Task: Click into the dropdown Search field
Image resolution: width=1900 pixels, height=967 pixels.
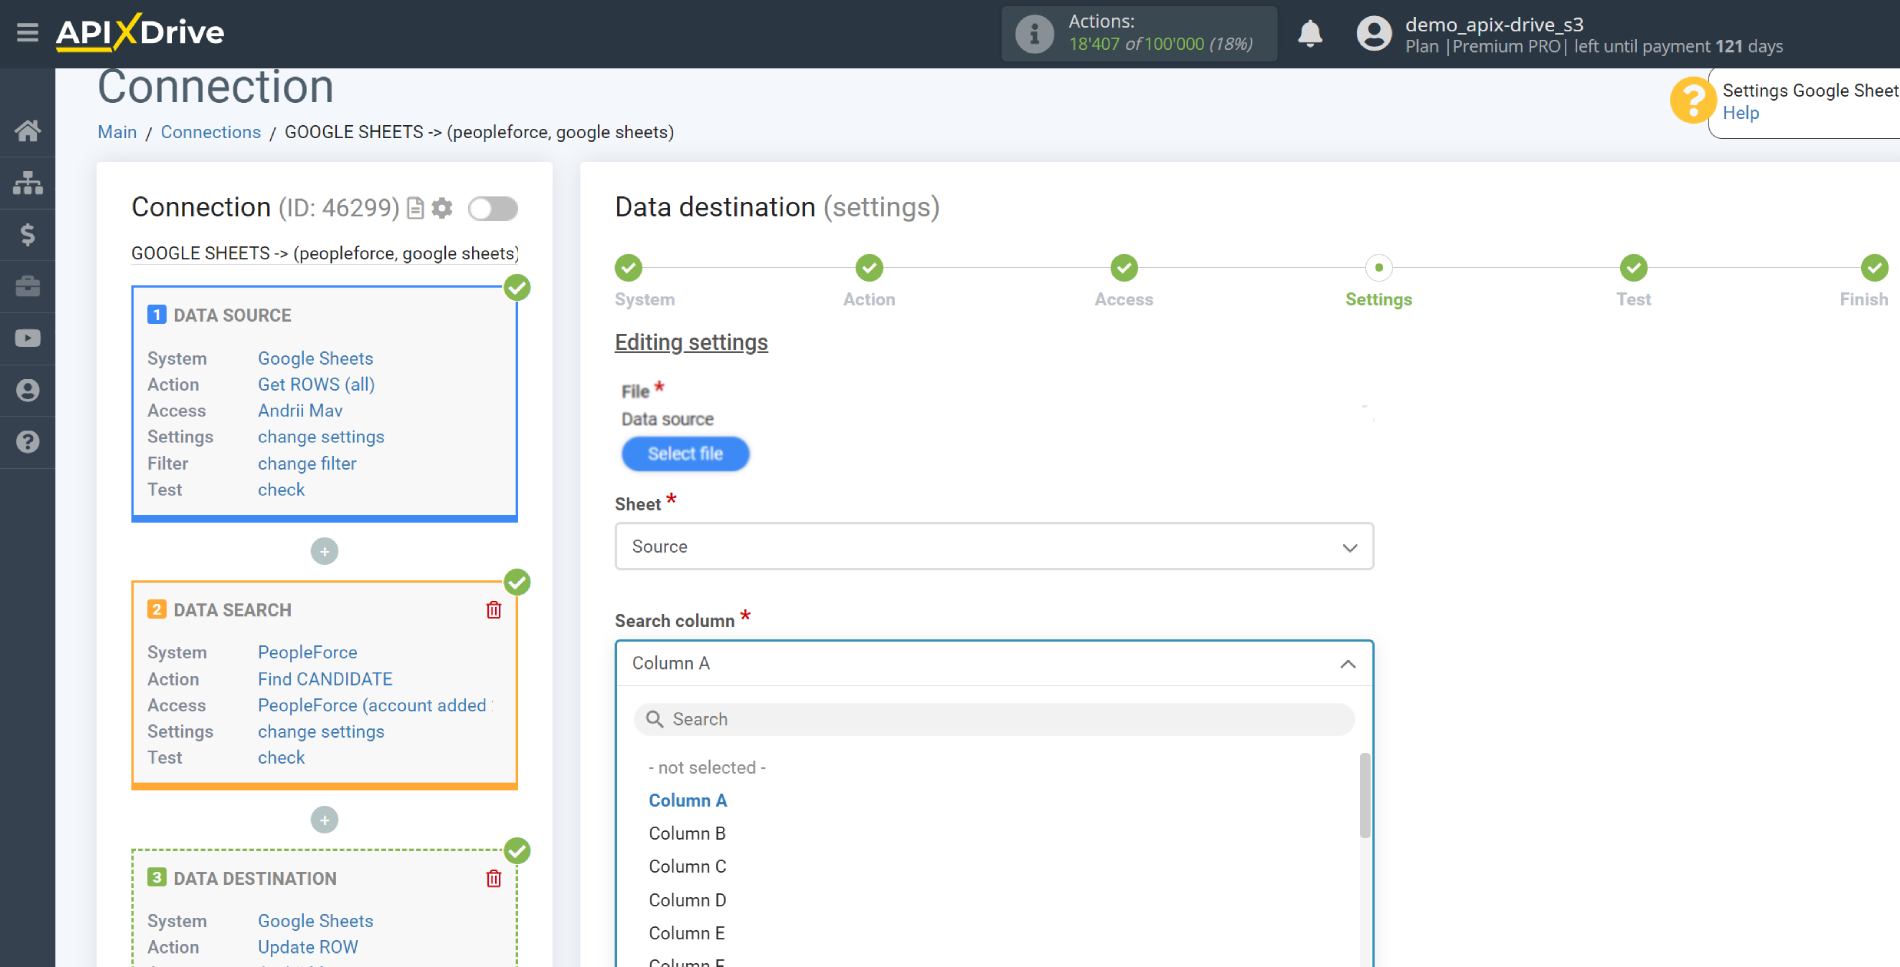Action: (994, 719)
